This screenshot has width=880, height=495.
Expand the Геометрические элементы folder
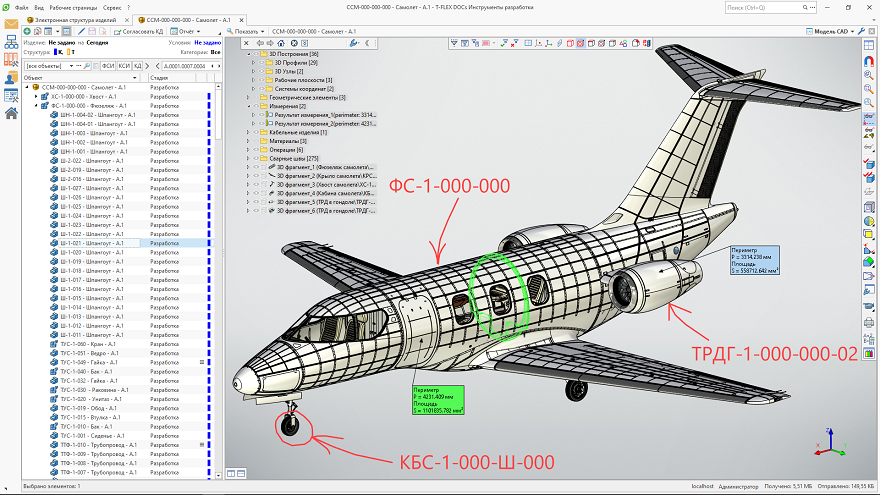248,98
